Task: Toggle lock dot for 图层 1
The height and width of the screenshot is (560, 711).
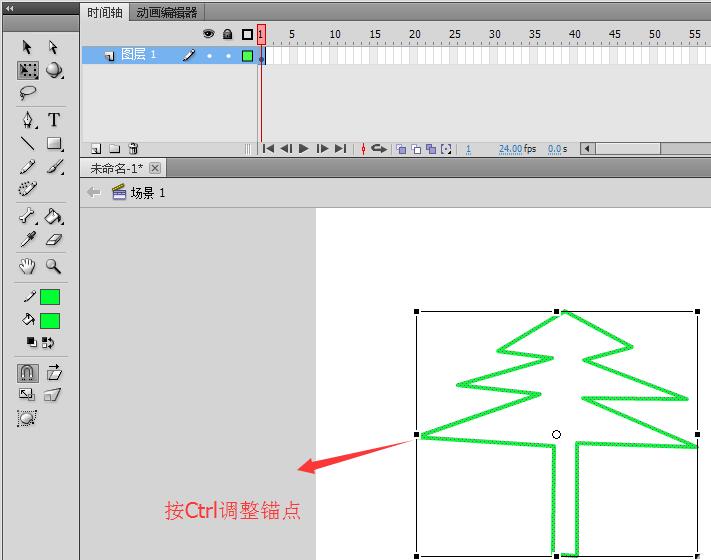Action: point(228,56)
